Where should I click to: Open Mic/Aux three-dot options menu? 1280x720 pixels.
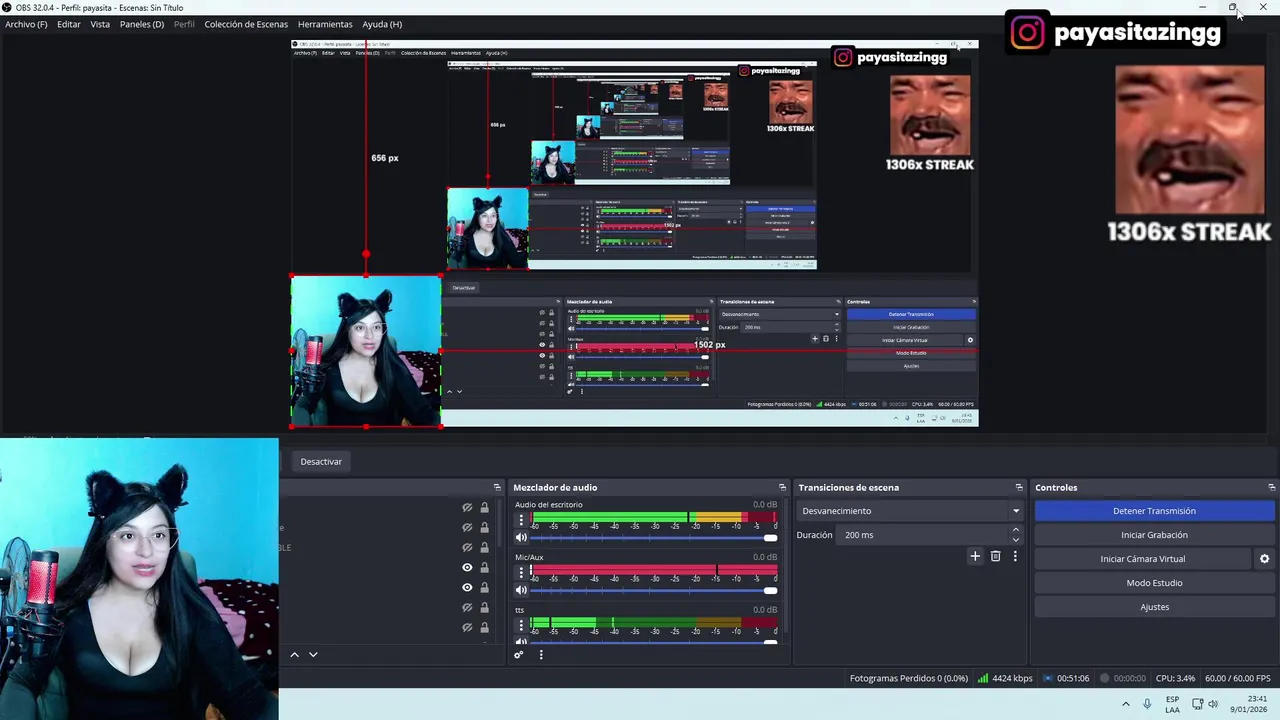coord(520,572)
